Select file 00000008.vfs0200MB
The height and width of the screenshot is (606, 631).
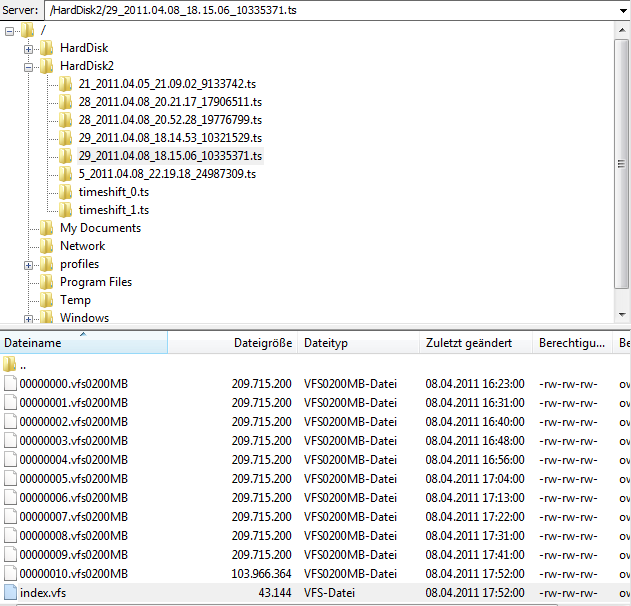point(74,536)
